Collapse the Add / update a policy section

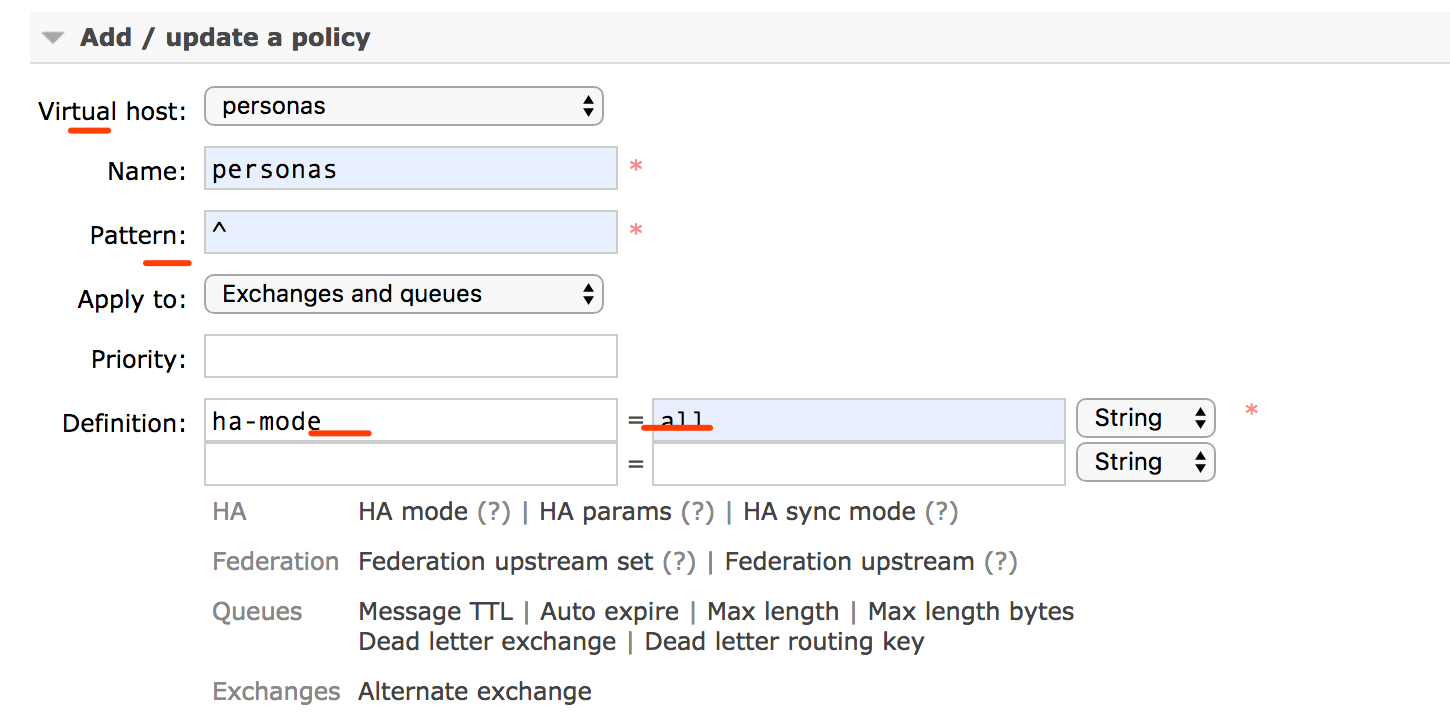[x=53, y=38]
